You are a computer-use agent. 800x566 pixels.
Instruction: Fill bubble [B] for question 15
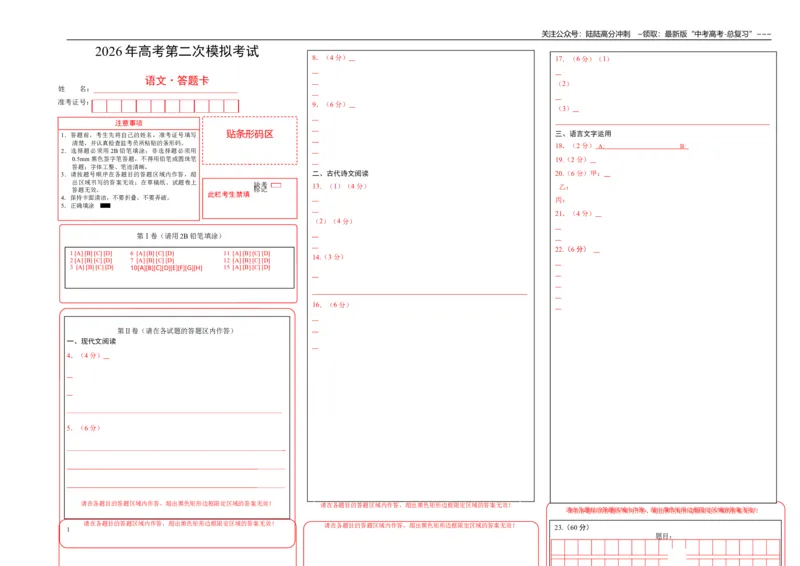[246, 267]
